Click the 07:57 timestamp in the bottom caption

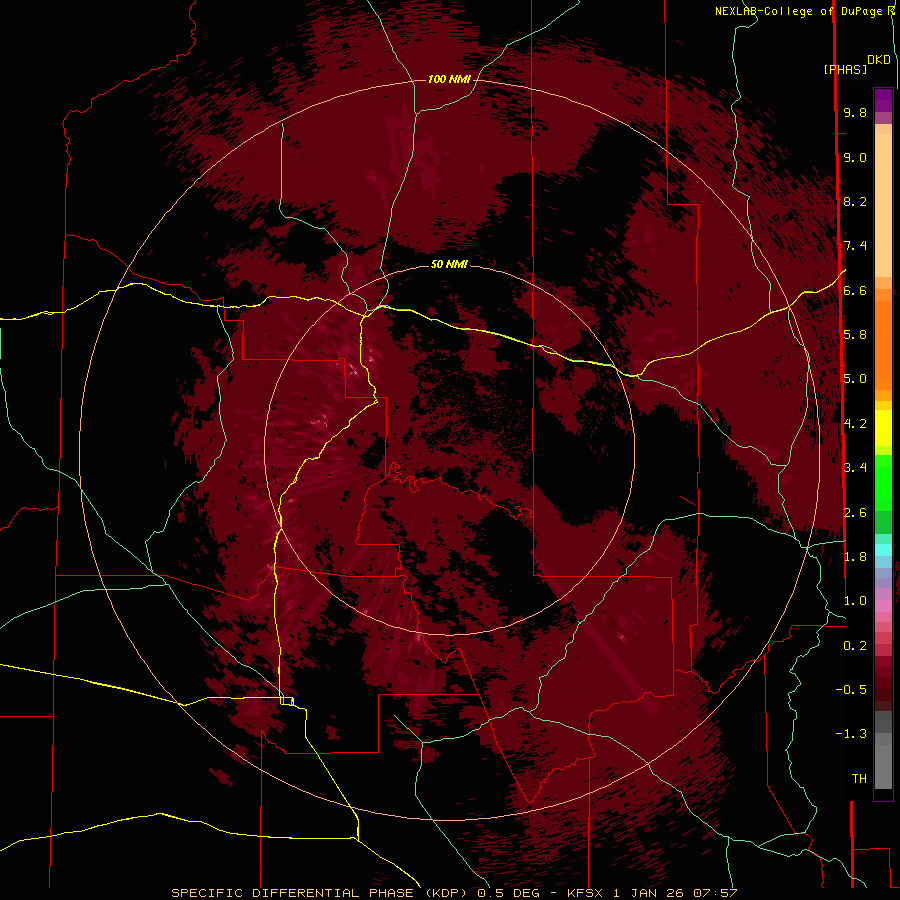715,893
